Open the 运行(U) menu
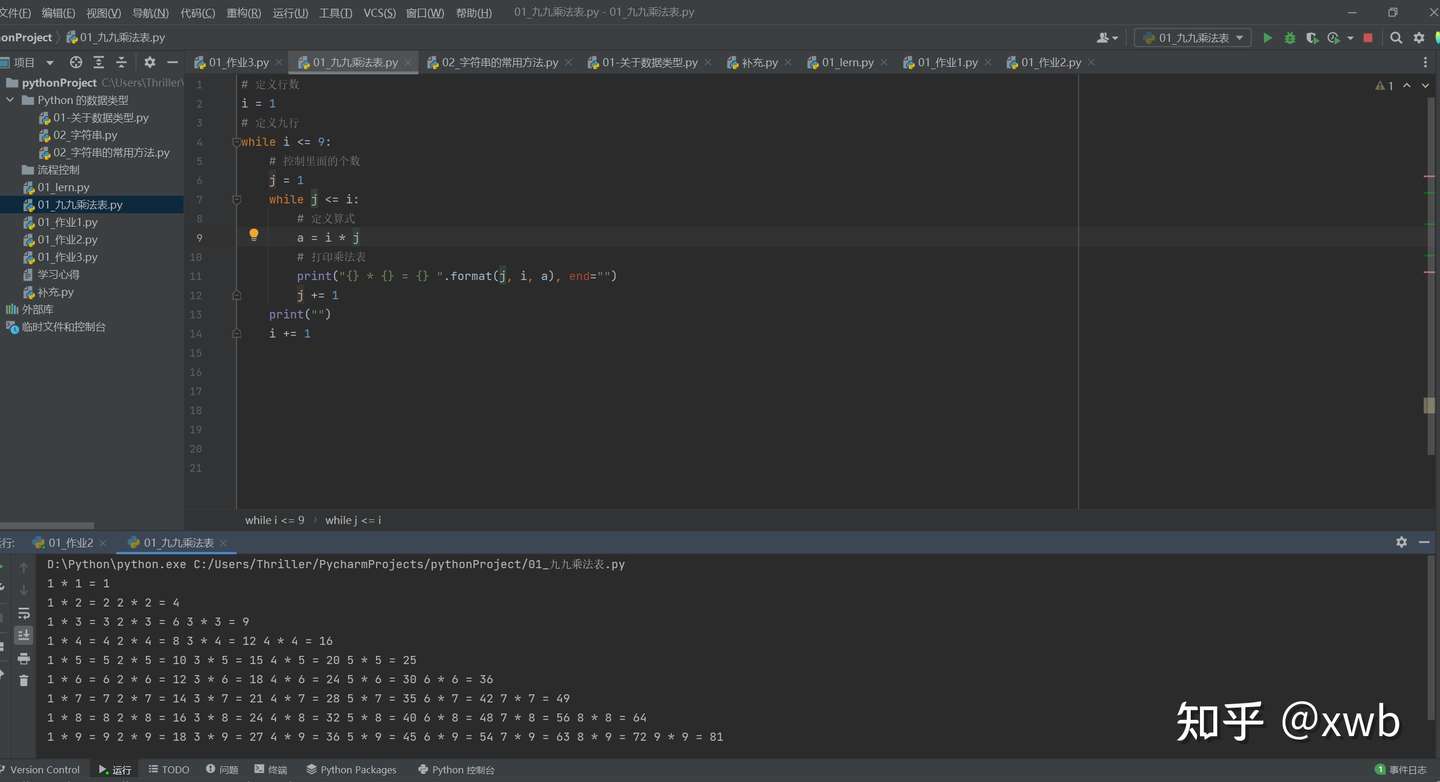This screenshot has width=1440, height=782. [290, 13]
